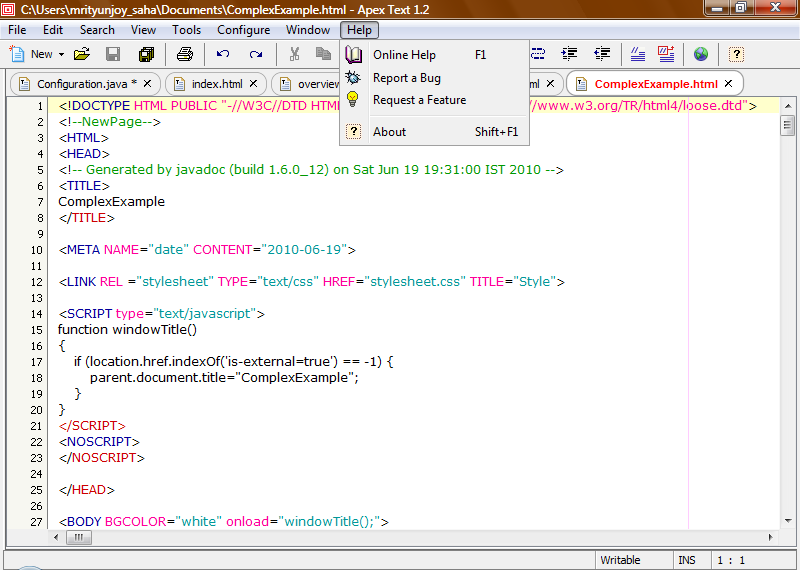Open the File menu
The height and width of the screenshot is (570, 800).
point(17,30)
